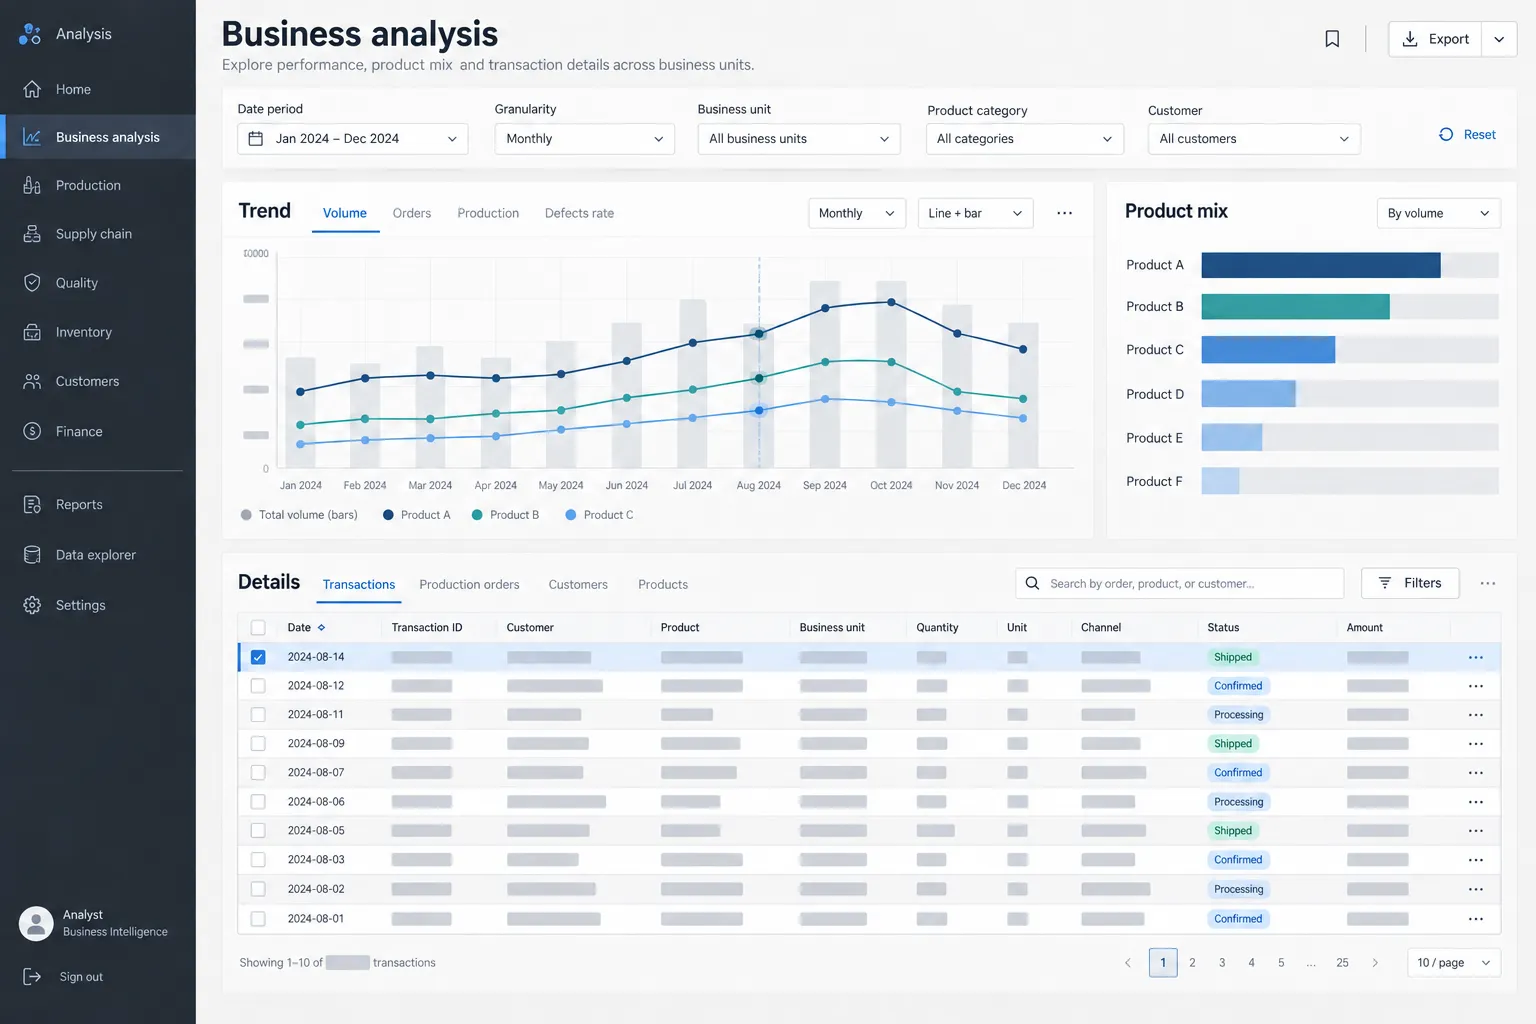Screen dimensions: 1536x1024
Task: Sort the table by Date column
Action: pos(306,628)
